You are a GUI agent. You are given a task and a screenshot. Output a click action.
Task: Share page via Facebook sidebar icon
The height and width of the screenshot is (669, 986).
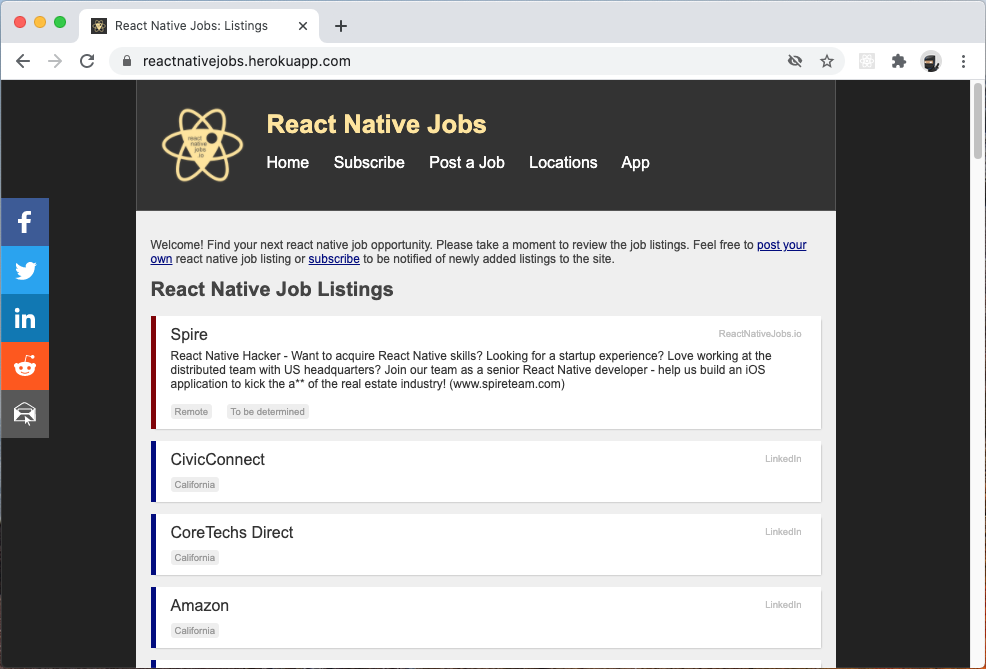coord(25,222)
